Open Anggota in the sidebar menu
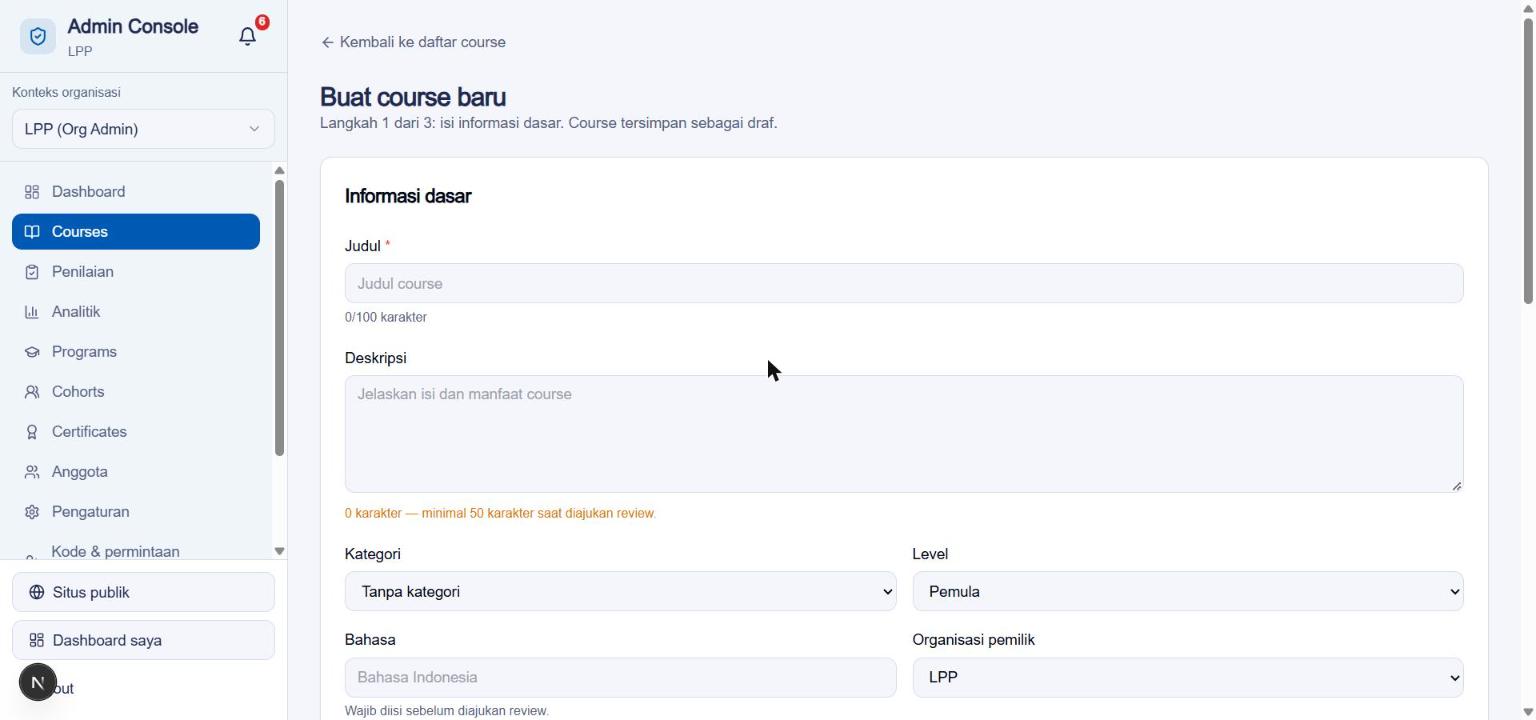The width and height of the screenshot is (1536, 720). pyautogui.click(x=136, y=472)
